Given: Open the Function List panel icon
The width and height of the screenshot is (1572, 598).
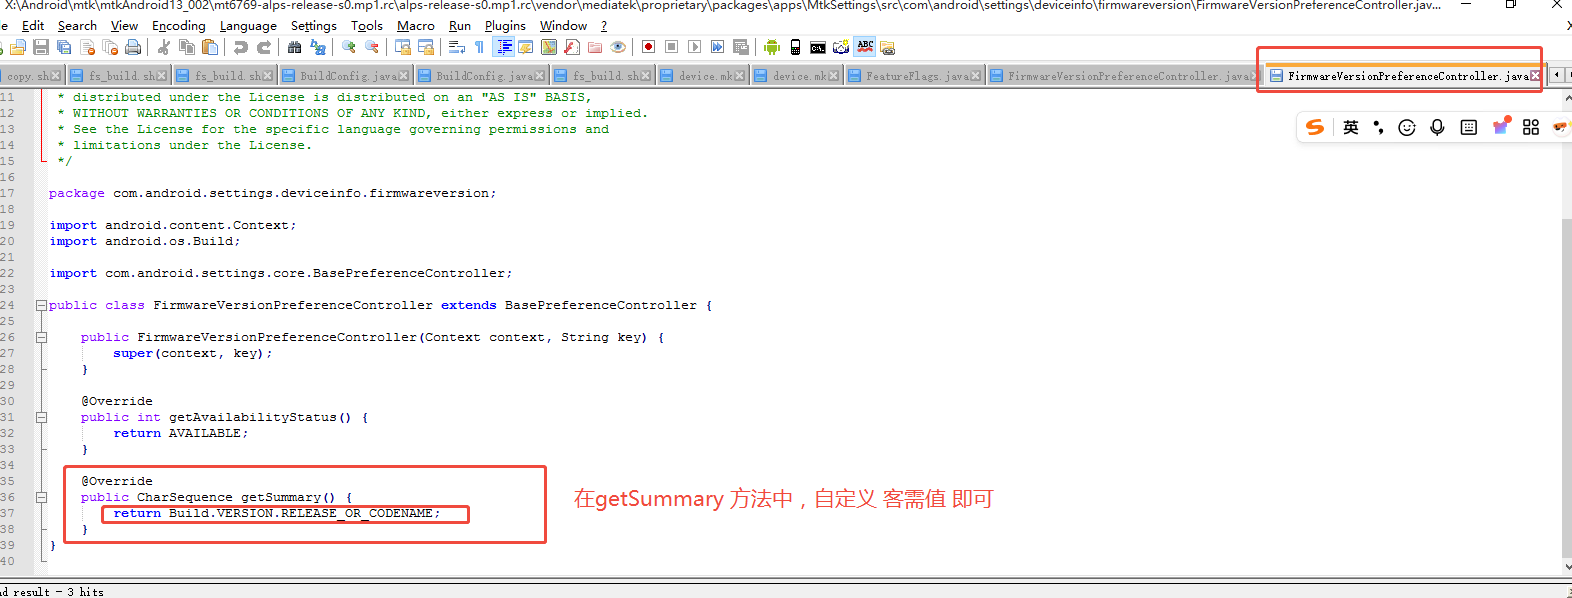Looking at the screenshot, I should pos(571,47).
